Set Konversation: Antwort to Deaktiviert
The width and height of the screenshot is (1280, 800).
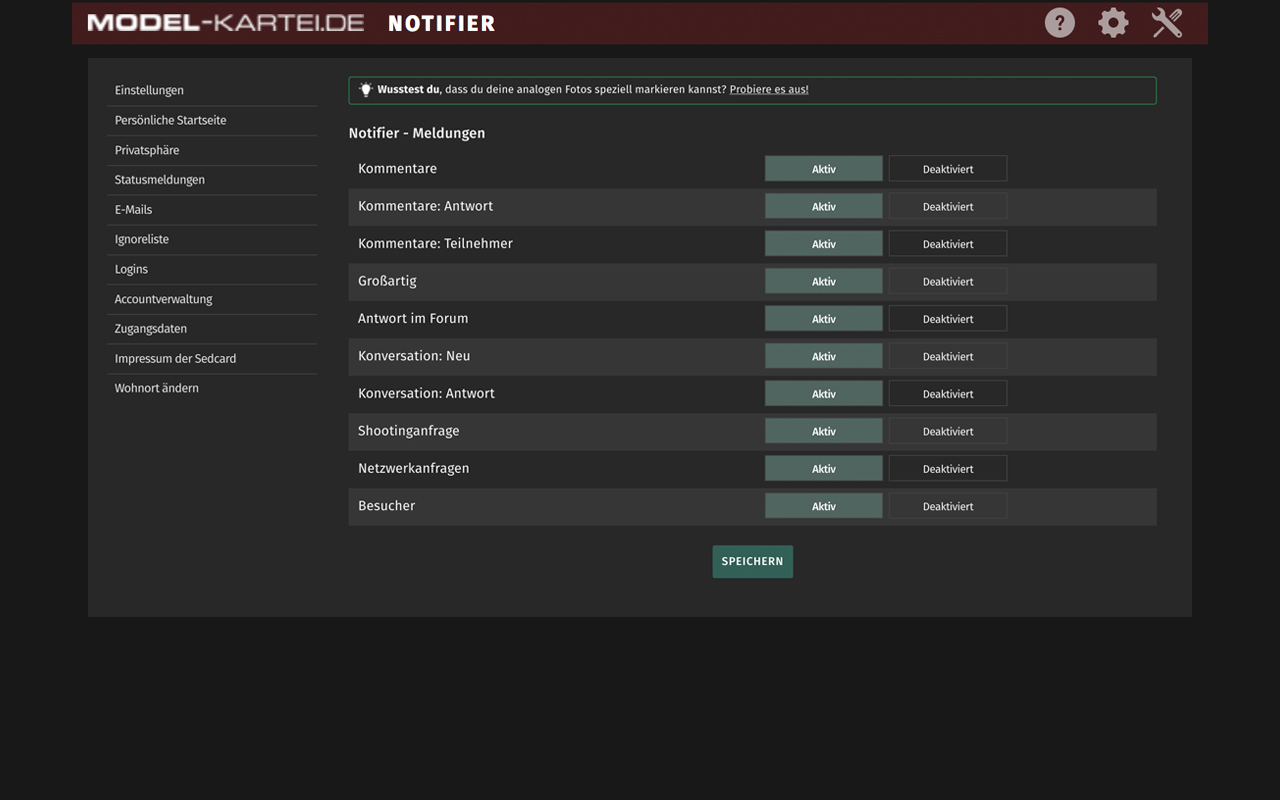pyautogui.click(x=948, y=394)
